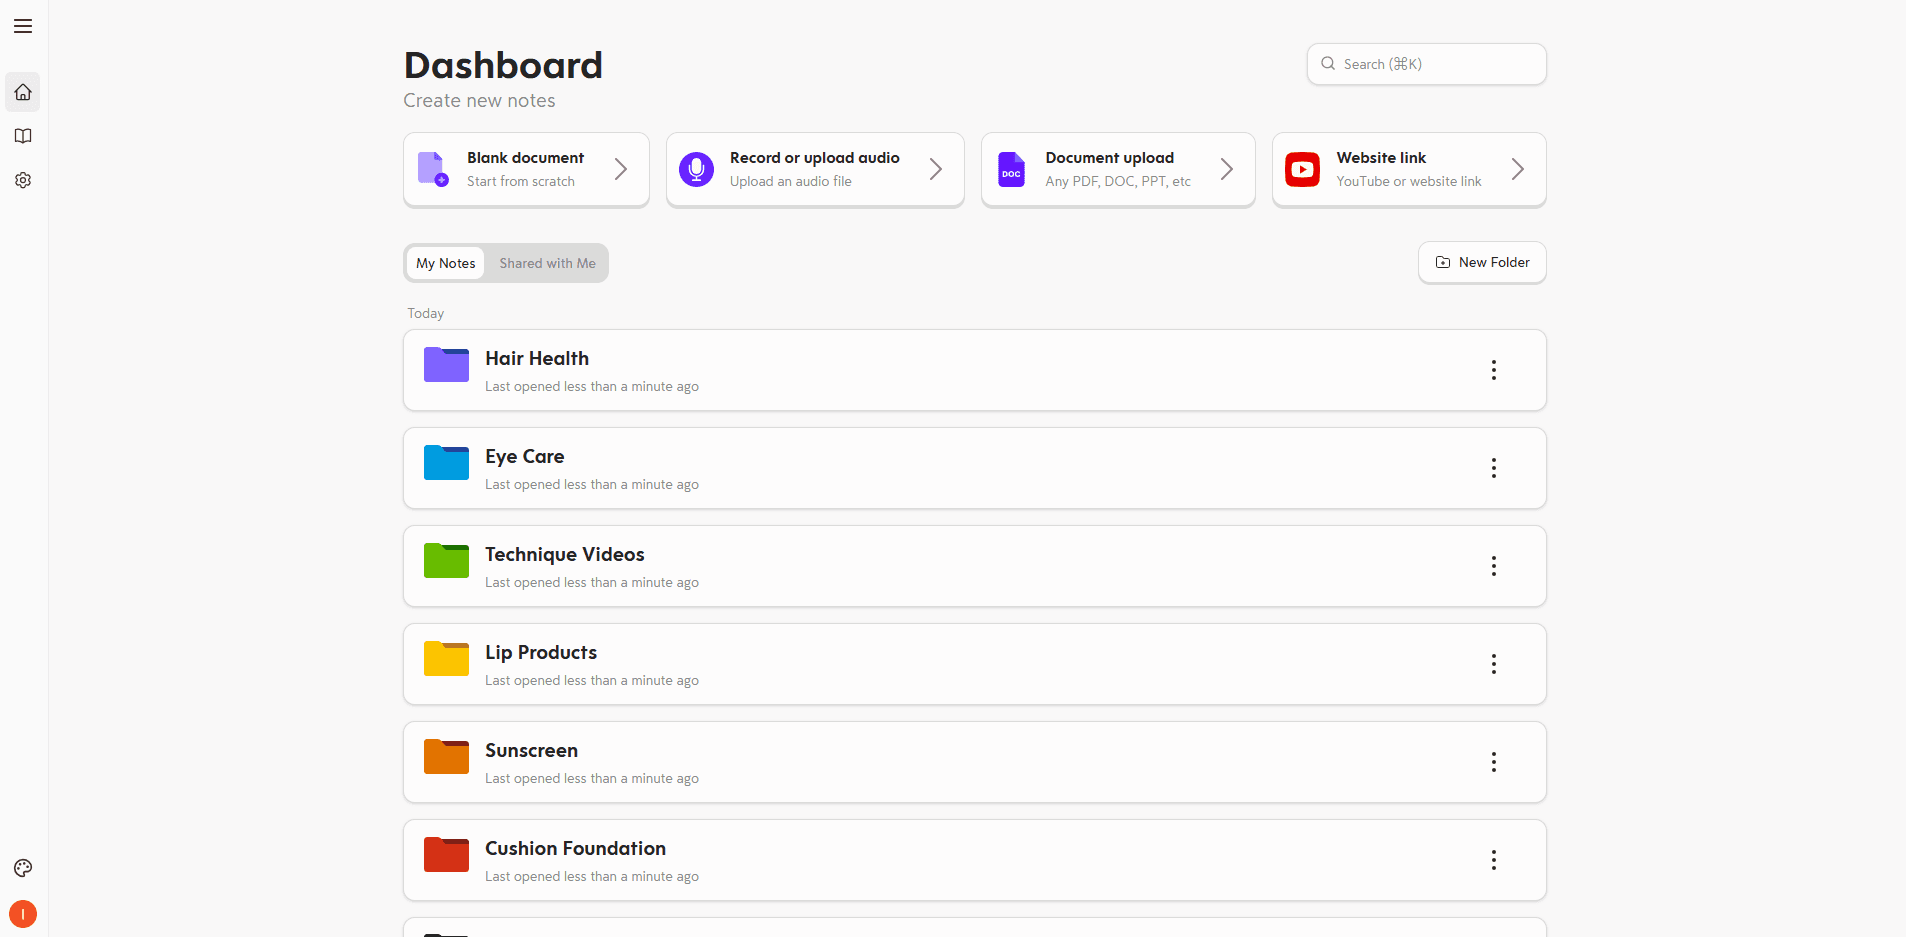Click chevron on Website link card
The width and height of the screenshot is (1906, 937).
(1518, 169)
